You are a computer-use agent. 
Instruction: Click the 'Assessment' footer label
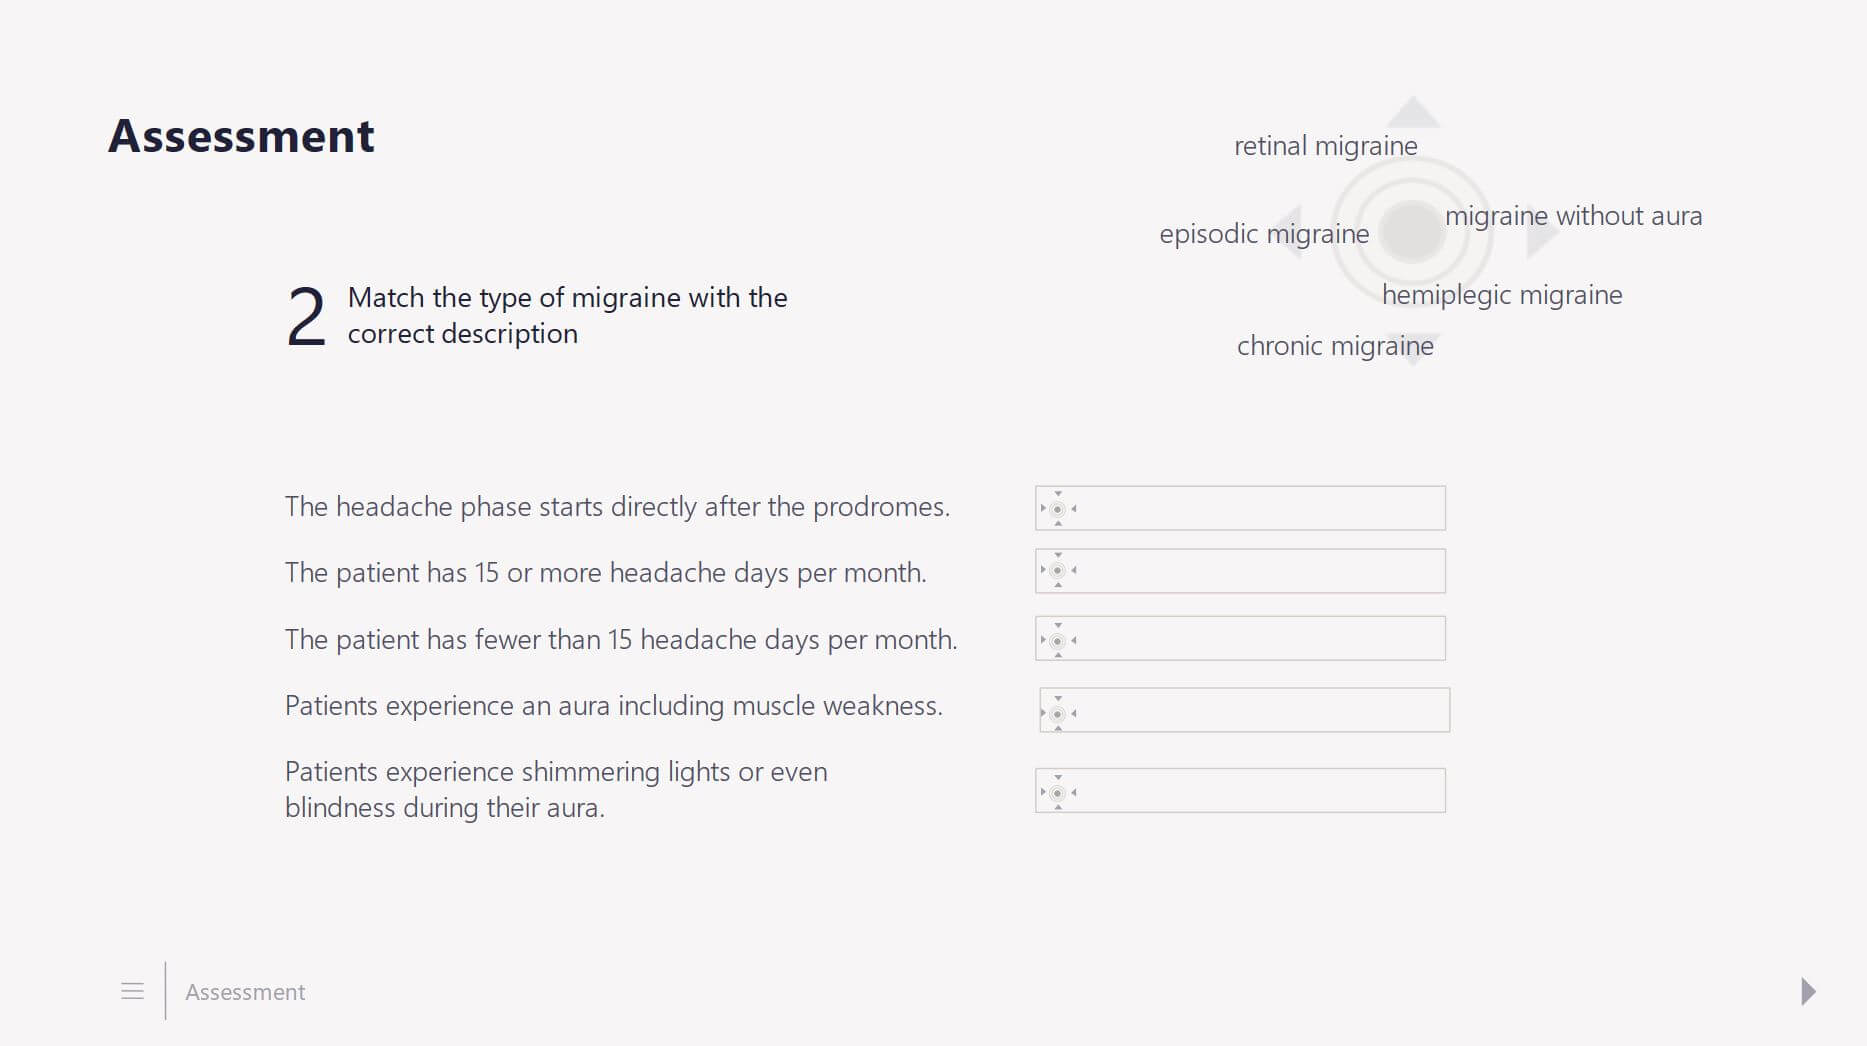245,992
